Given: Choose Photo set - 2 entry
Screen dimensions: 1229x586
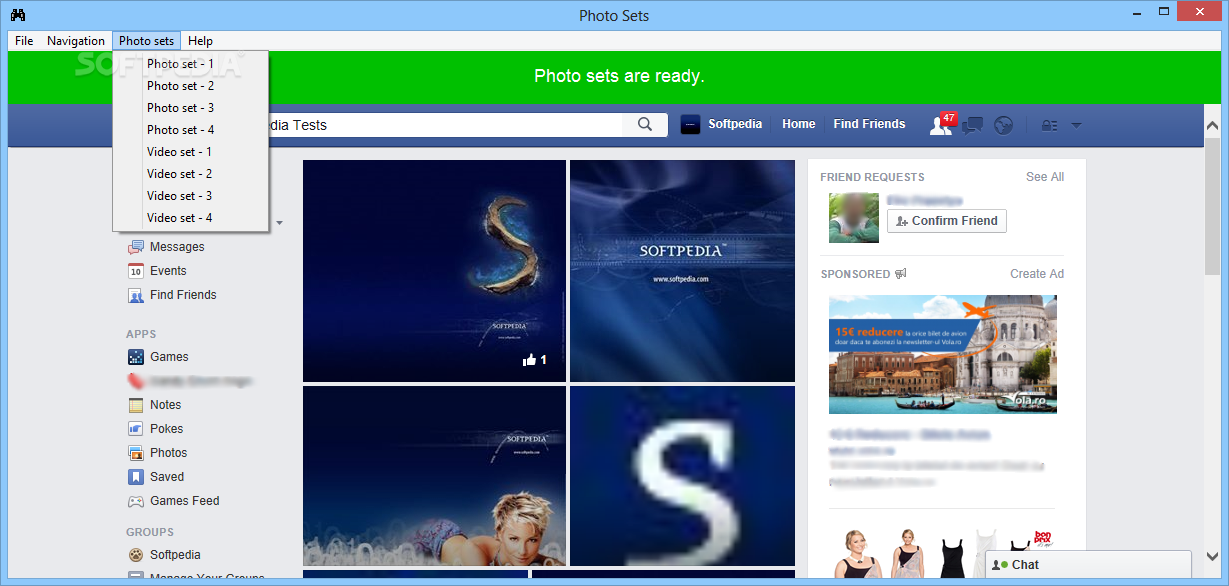Looking at the screenshot, I should pos(190,86).
